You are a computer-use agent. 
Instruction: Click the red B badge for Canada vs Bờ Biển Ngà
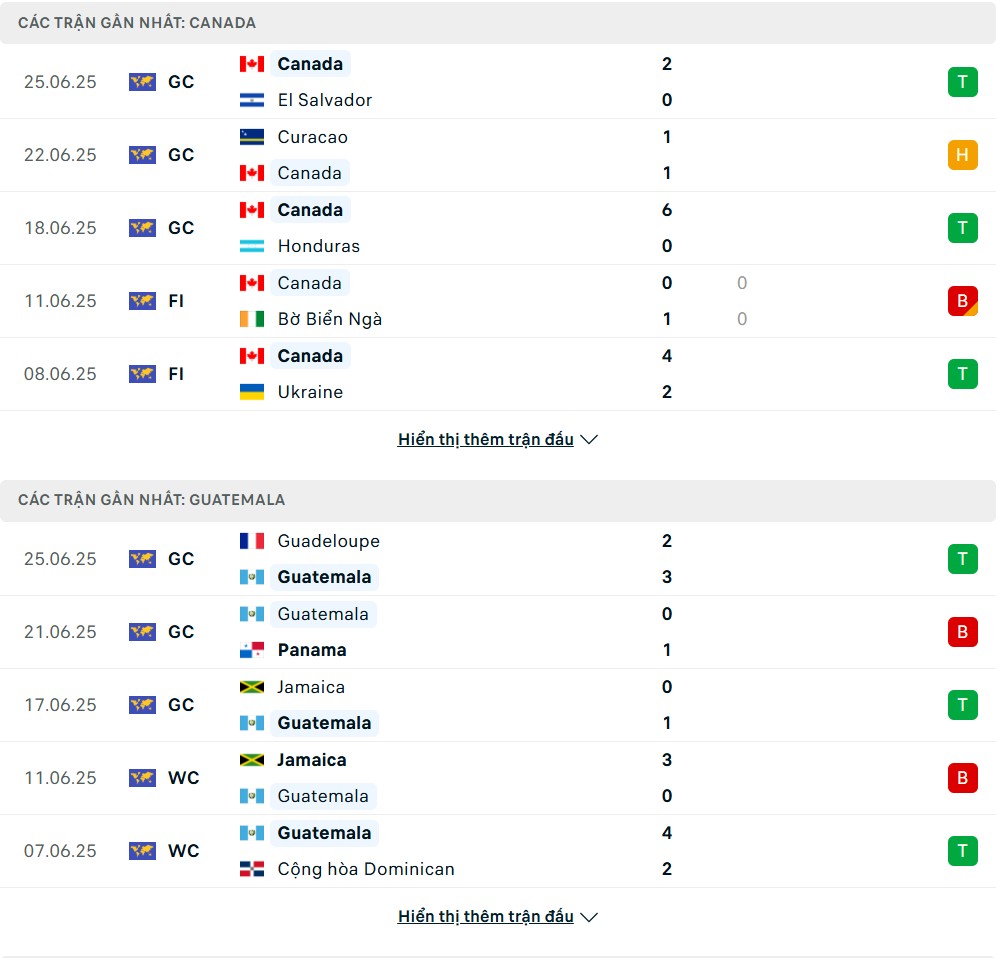pyautogui.click(x=962, y=301)
